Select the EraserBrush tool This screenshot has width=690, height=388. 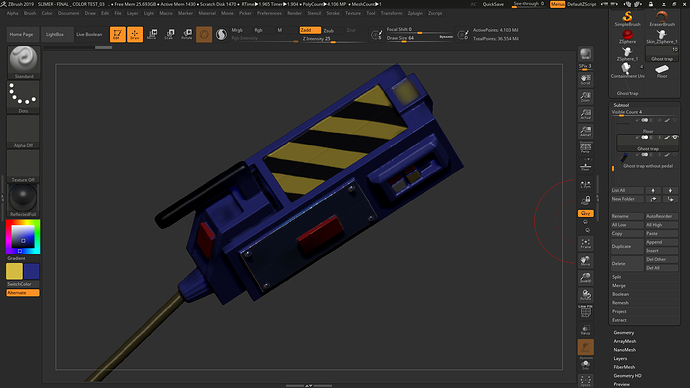click(662, 19)
